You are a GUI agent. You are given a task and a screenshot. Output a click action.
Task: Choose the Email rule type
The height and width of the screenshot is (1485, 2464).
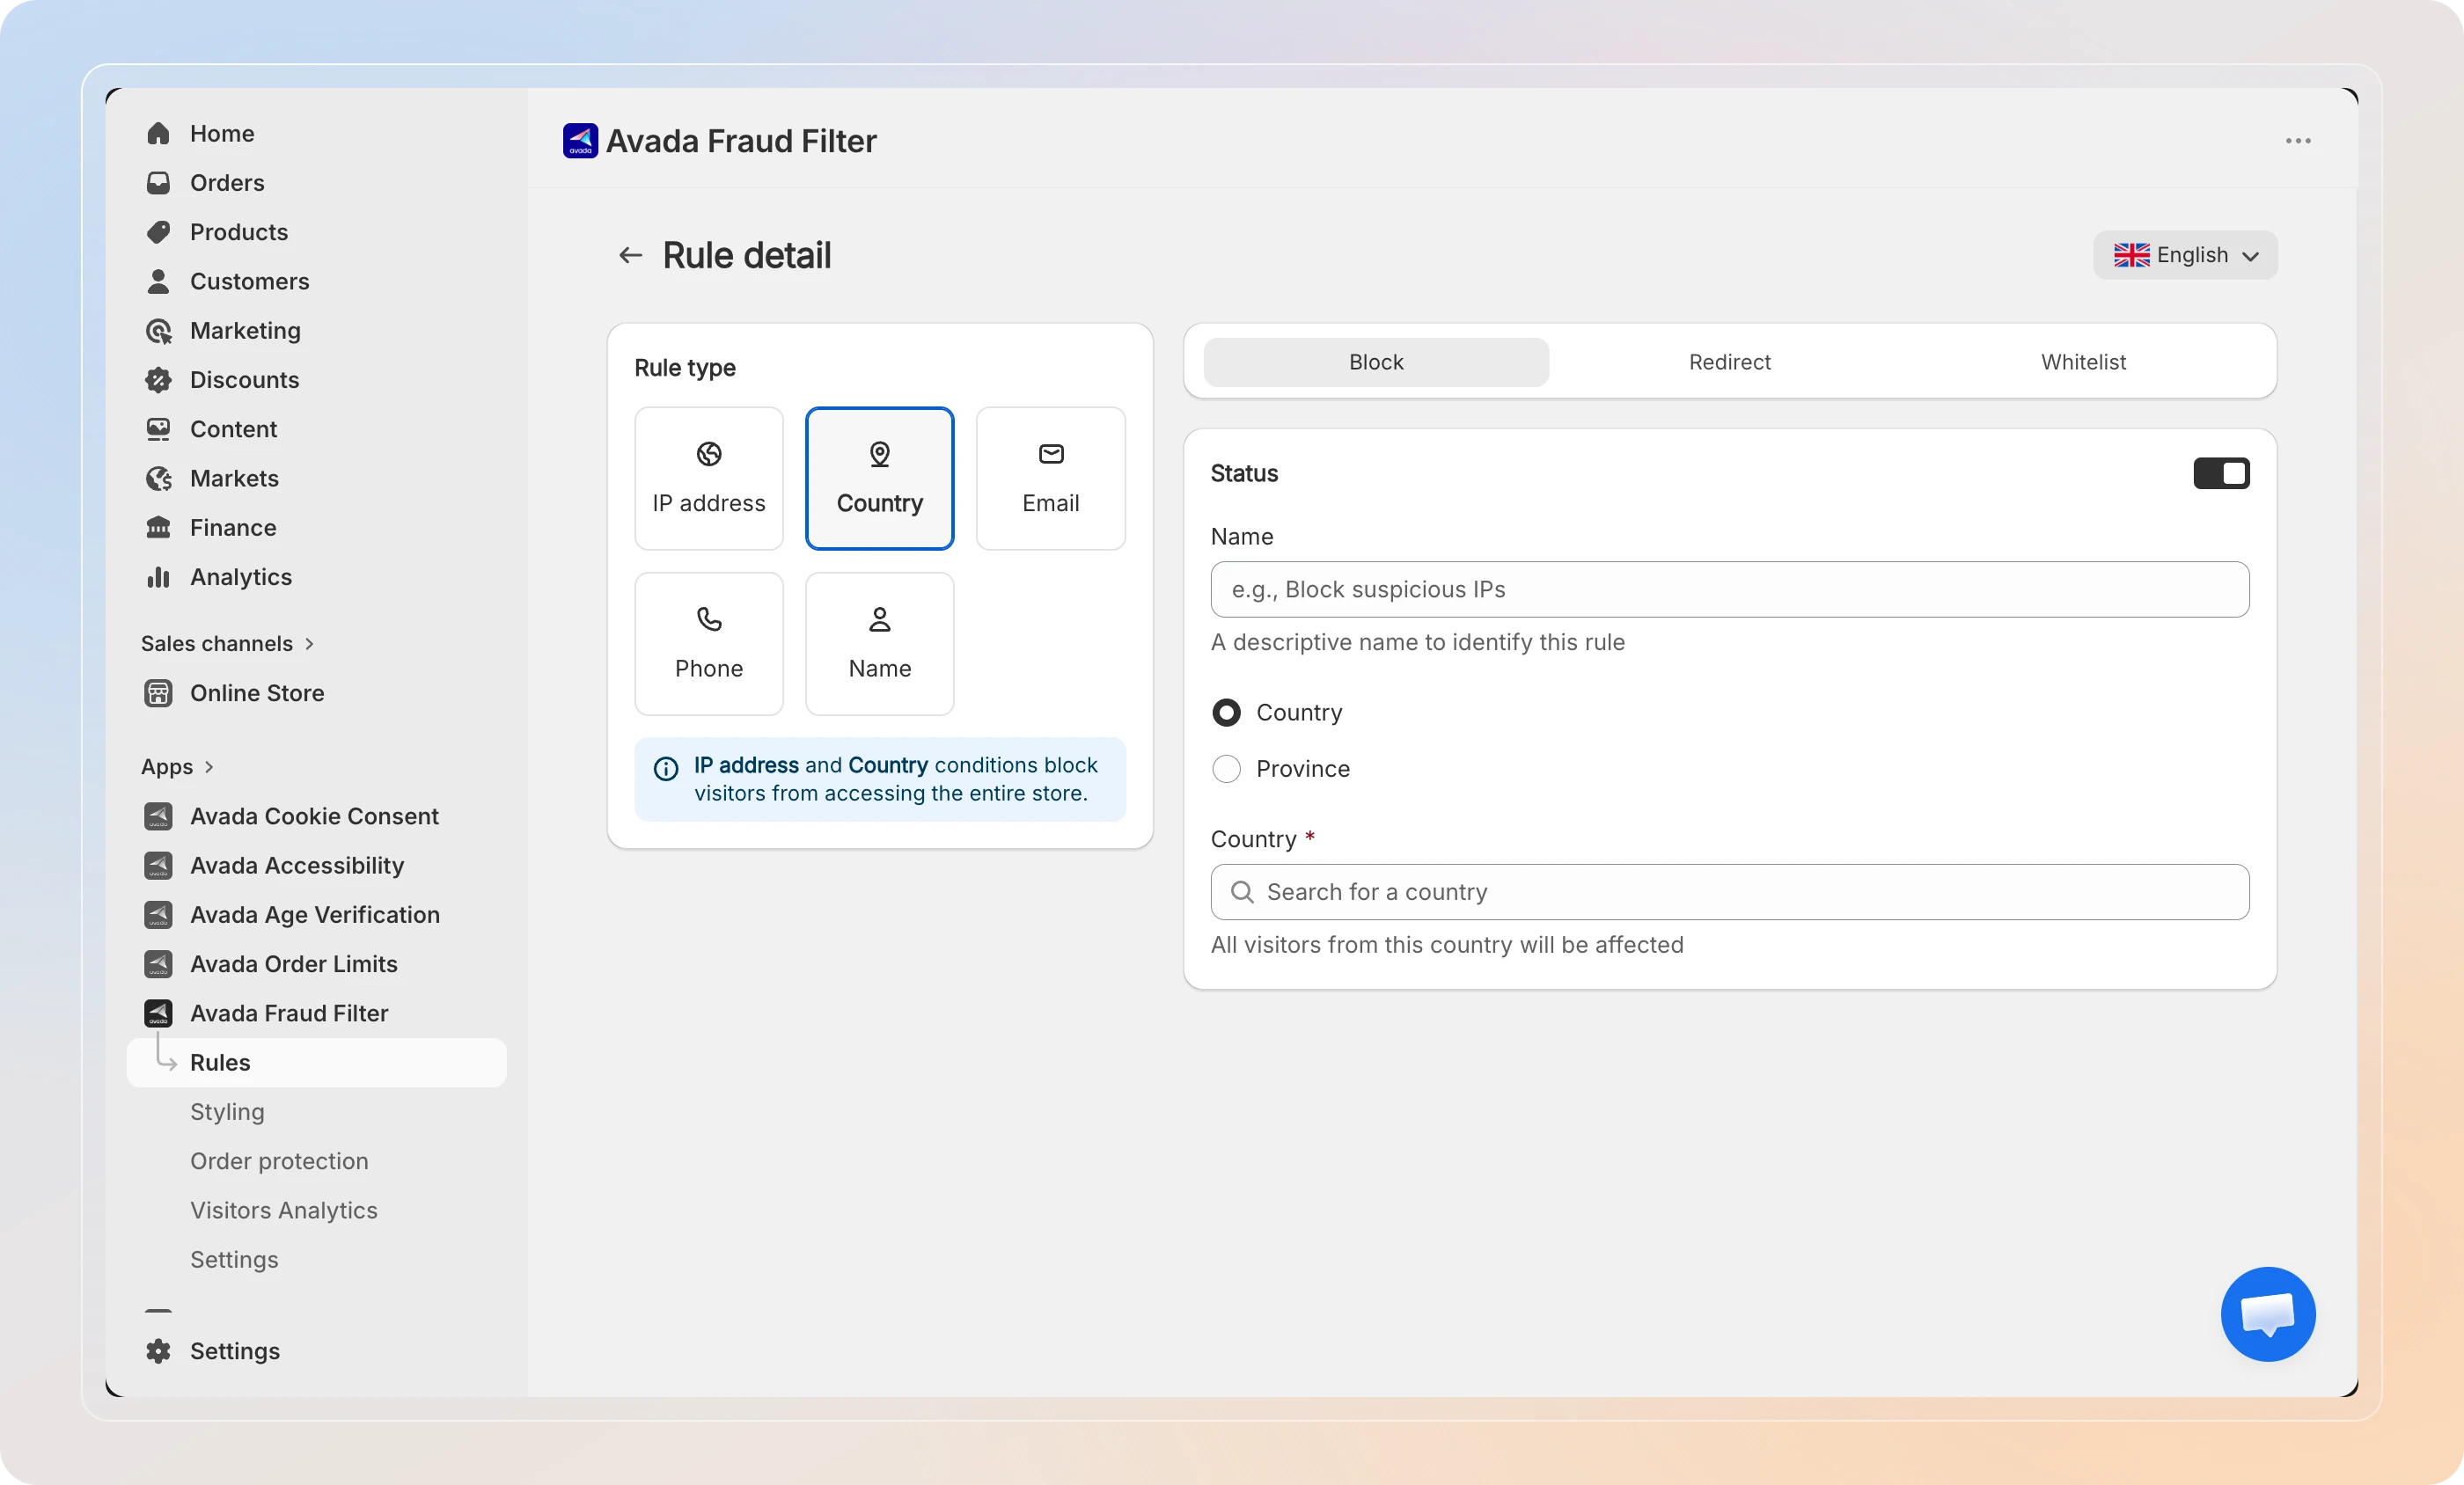[x=1051, y=479]
